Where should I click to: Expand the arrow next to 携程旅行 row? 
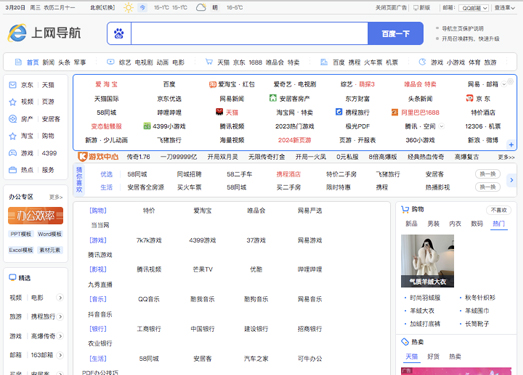(x=60, y=317)
